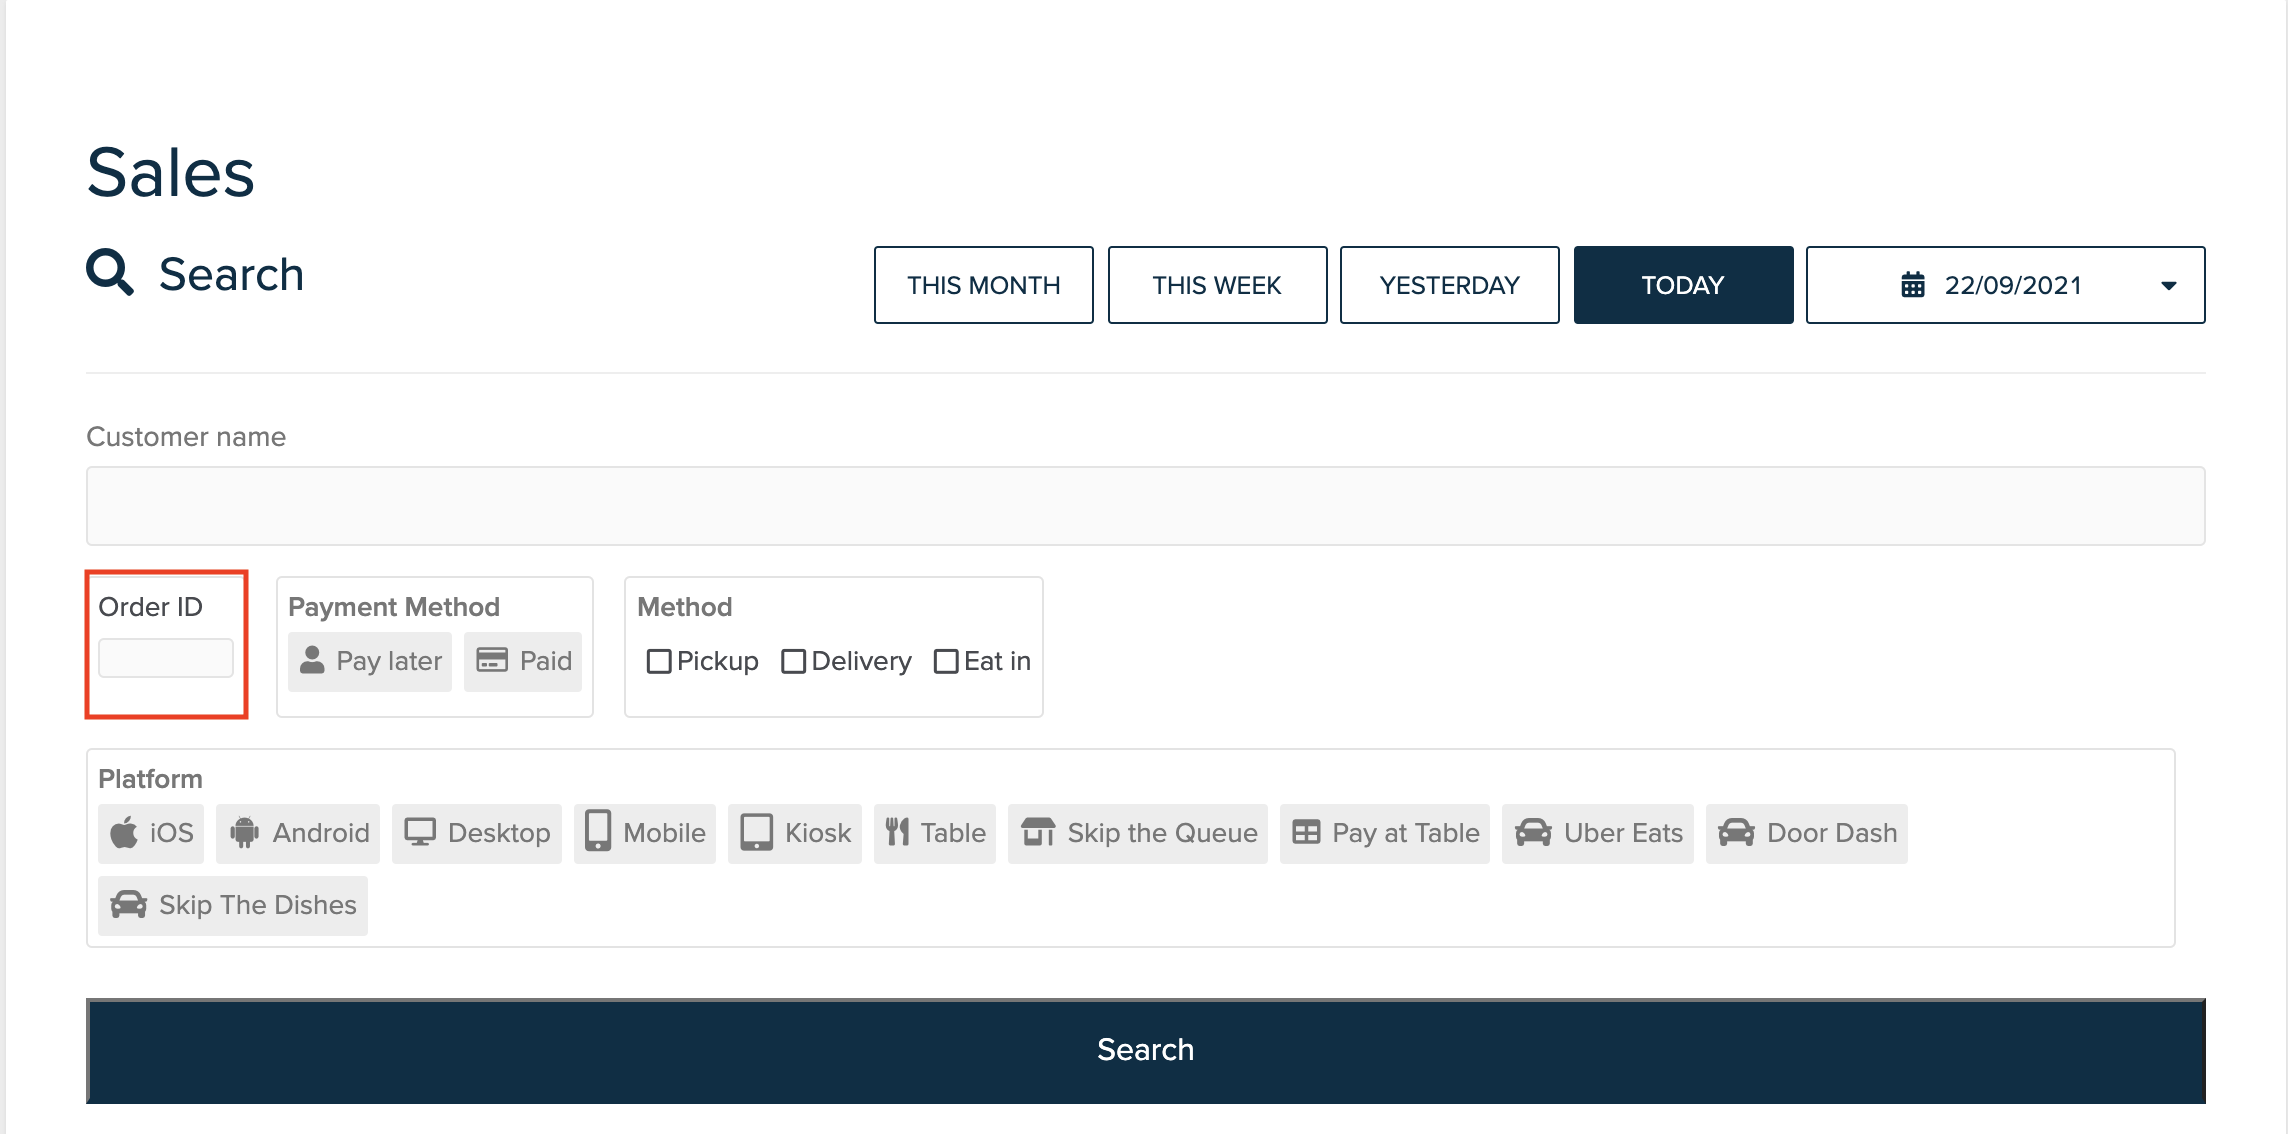Select the Door Dash platform

click(x=1806, y=832)
